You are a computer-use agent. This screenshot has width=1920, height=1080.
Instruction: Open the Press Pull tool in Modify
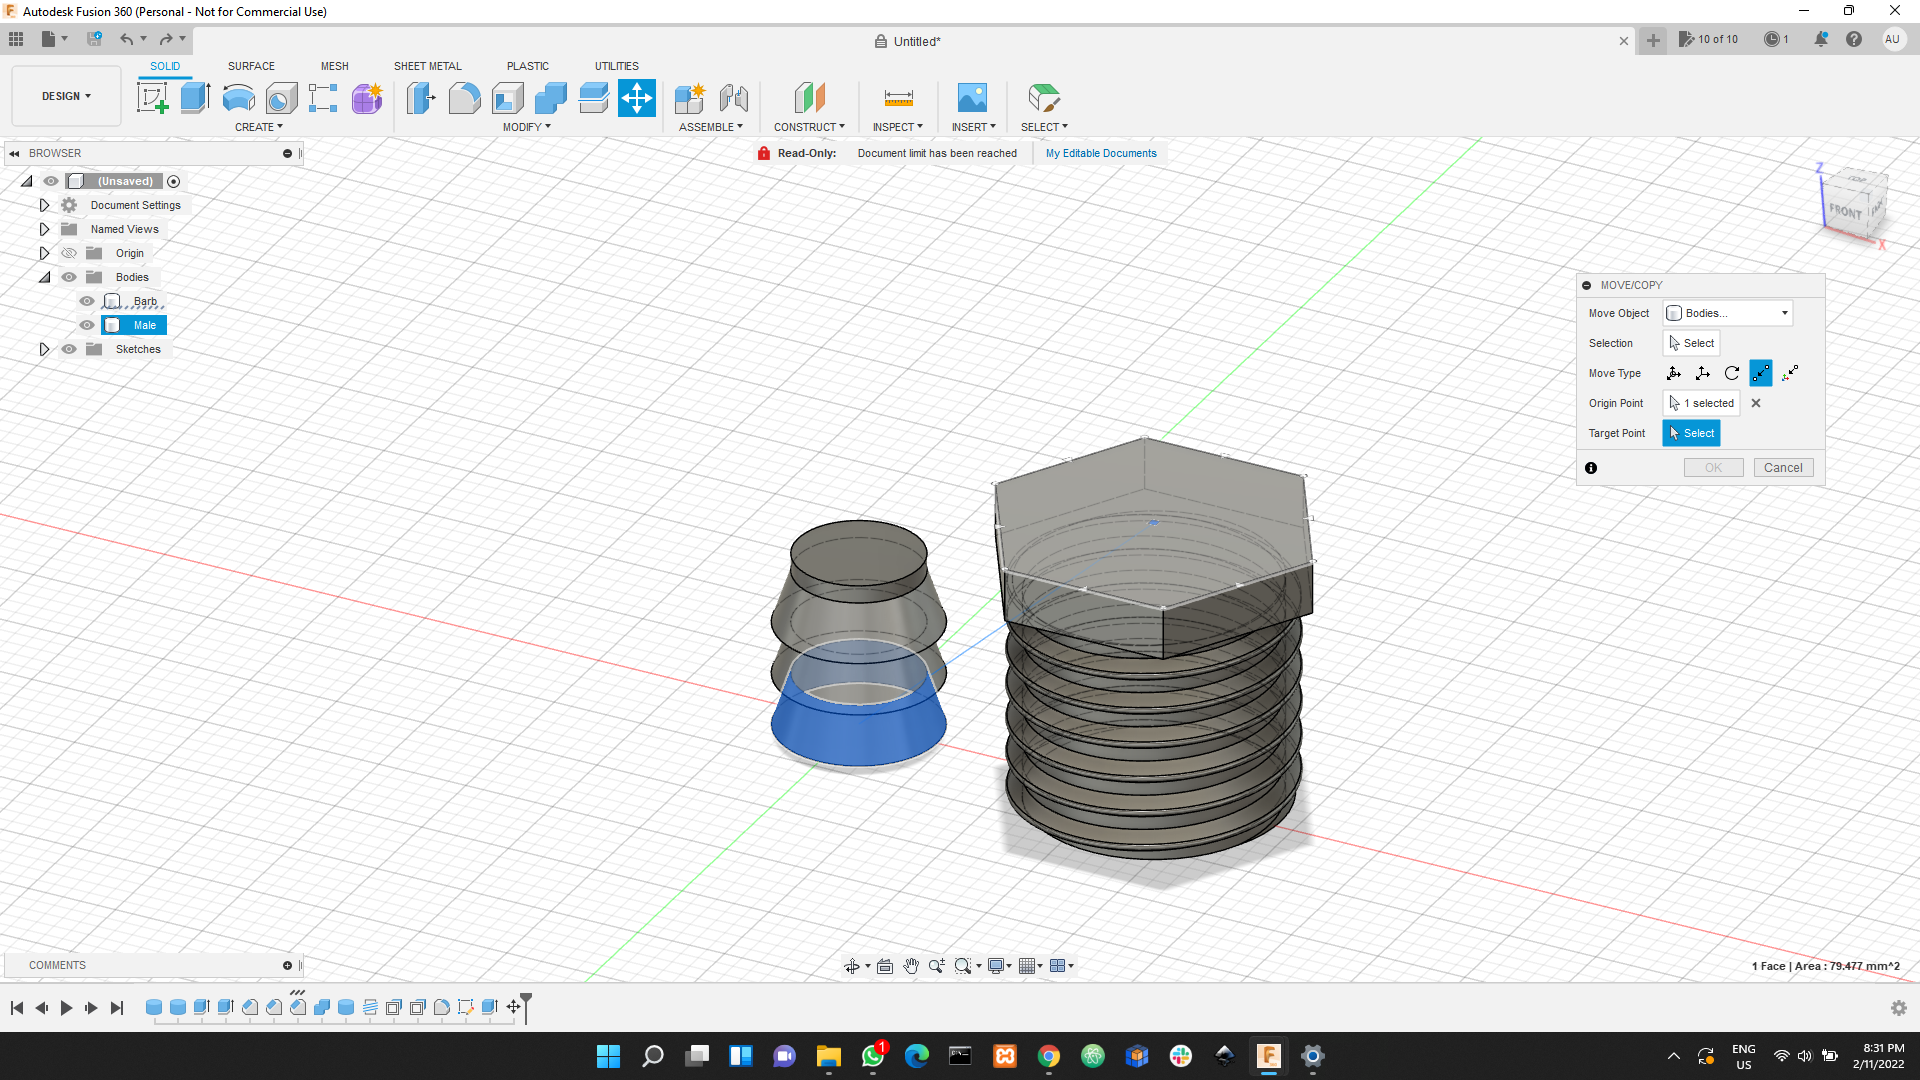click(421, 98)
